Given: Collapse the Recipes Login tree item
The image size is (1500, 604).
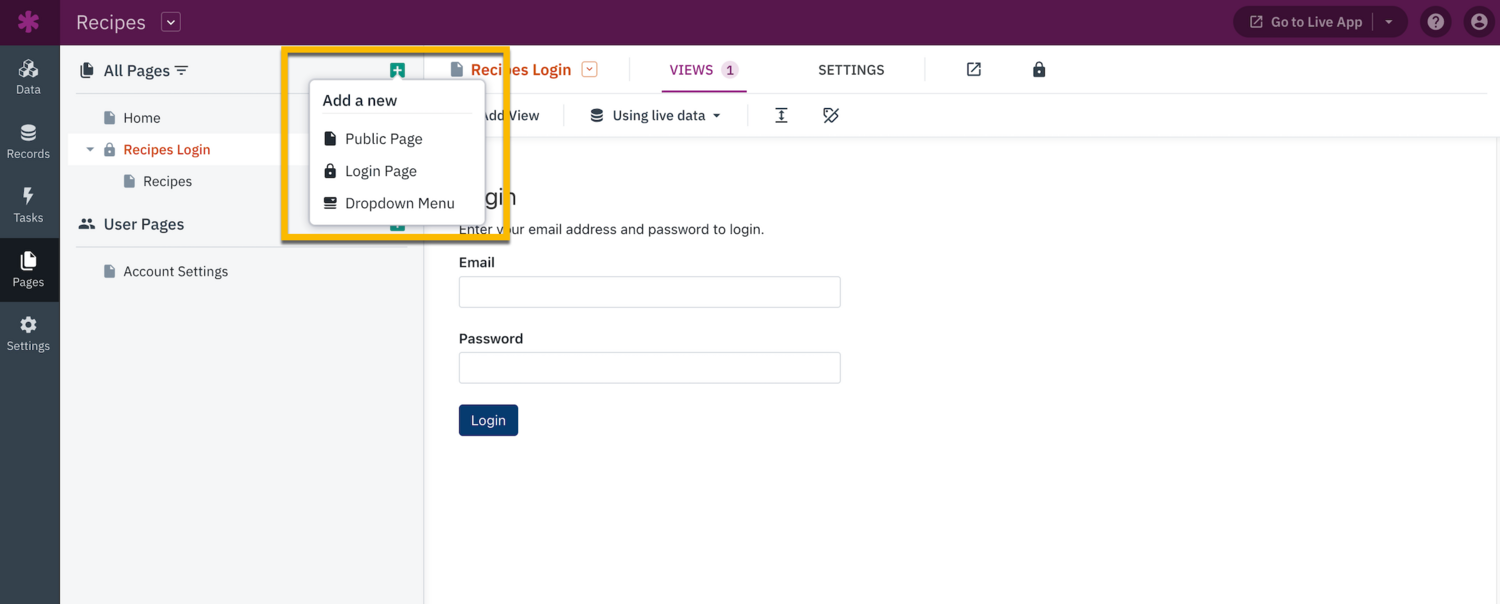Looking at the screenshot, I should [x=90, y=150].
